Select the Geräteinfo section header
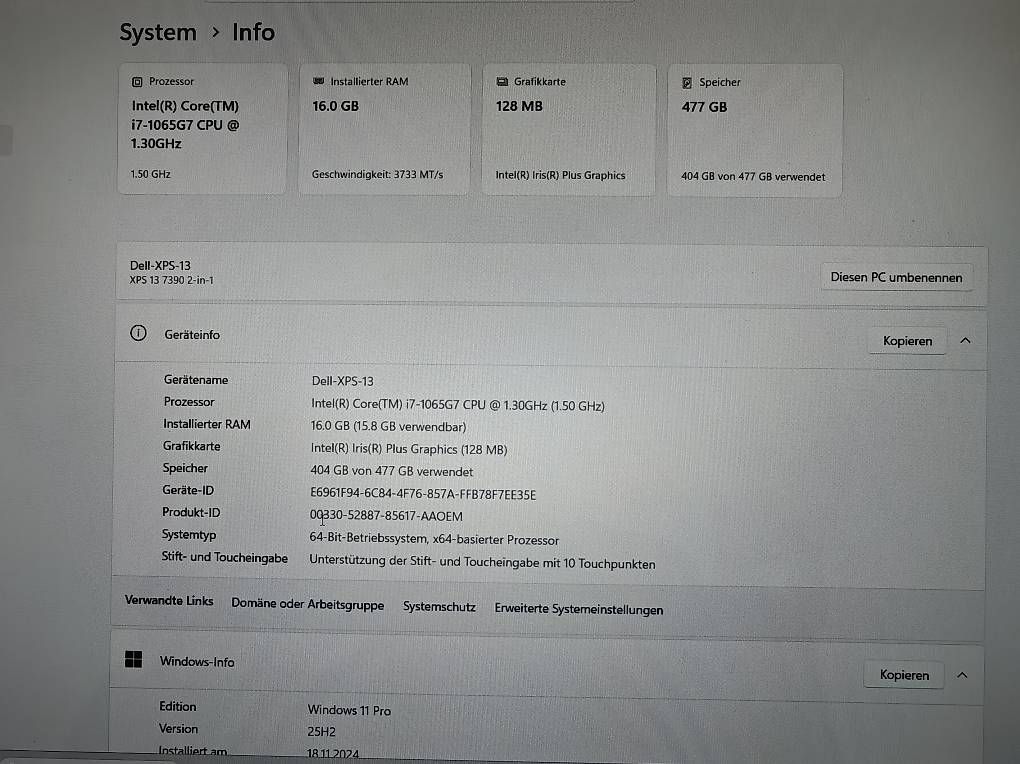 pos(552,338)
